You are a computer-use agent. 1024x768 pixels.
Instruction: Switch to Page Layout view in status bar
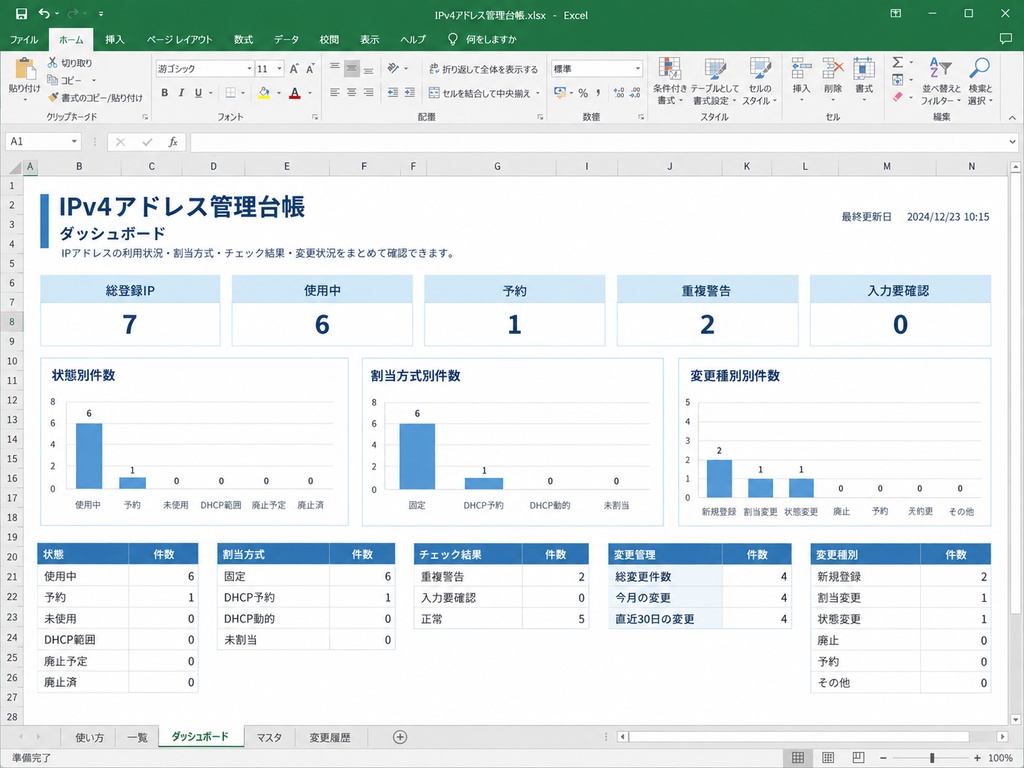[x=828, y=758]
